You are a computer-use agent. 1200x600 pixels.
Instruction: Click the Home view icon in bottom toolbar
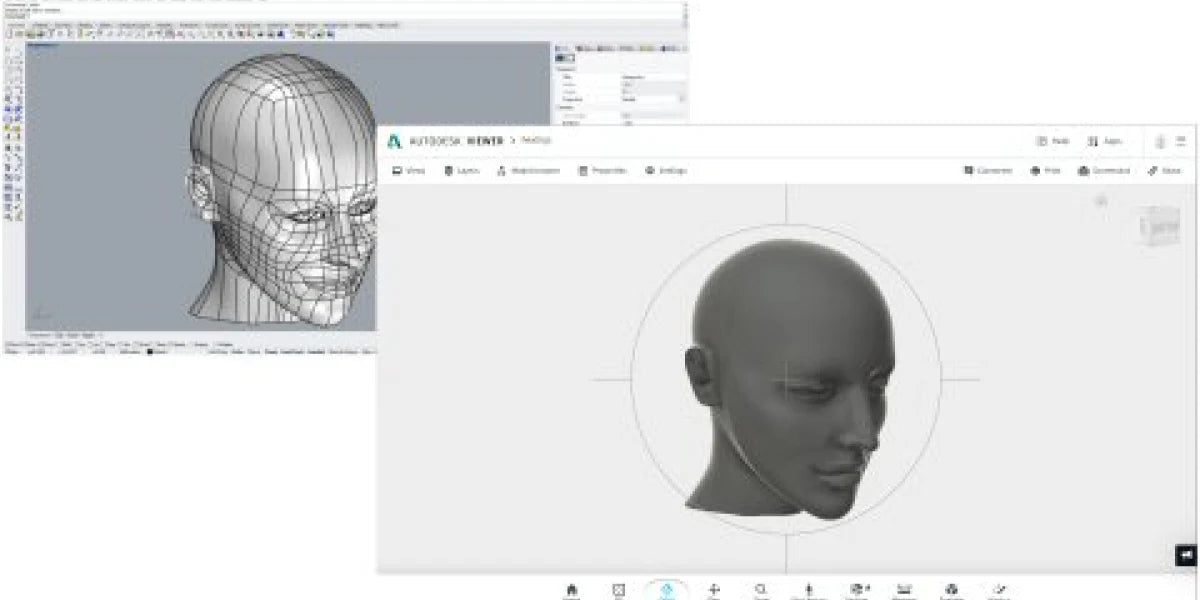(x=571, y=590)
